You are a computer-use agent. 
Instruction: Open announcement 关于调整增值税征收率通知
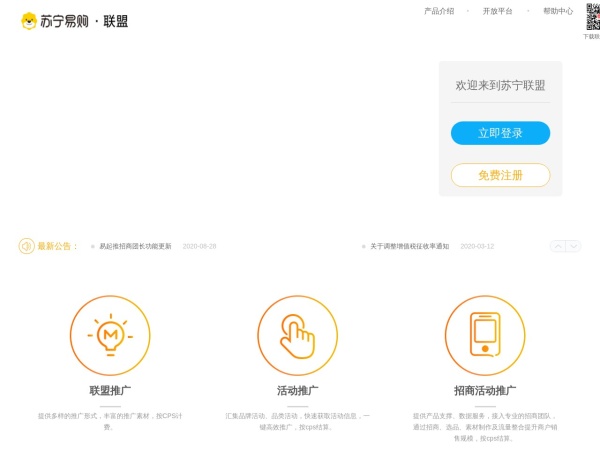click(x=409, y=246)
